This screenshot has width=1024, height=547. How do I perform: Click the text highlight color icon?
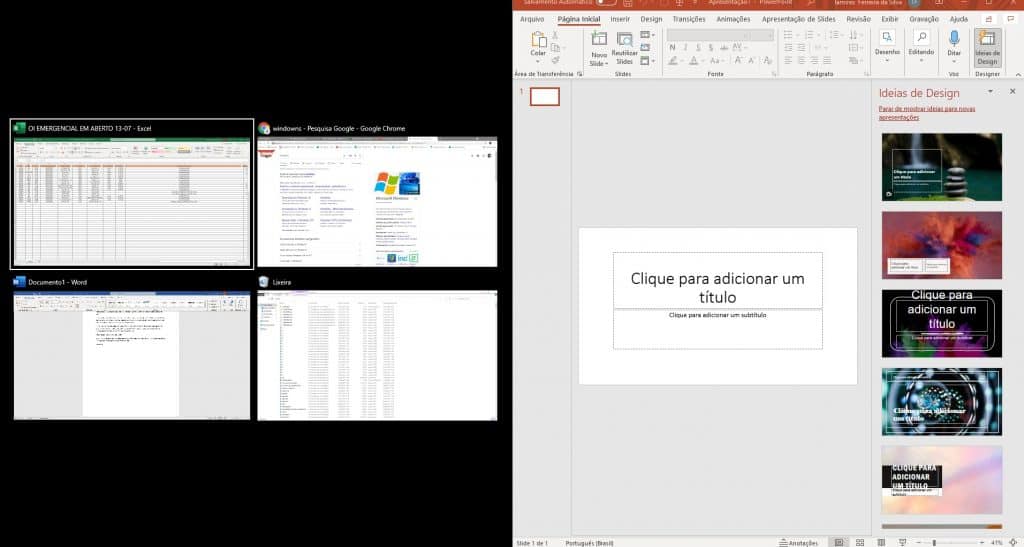[673, 61]
